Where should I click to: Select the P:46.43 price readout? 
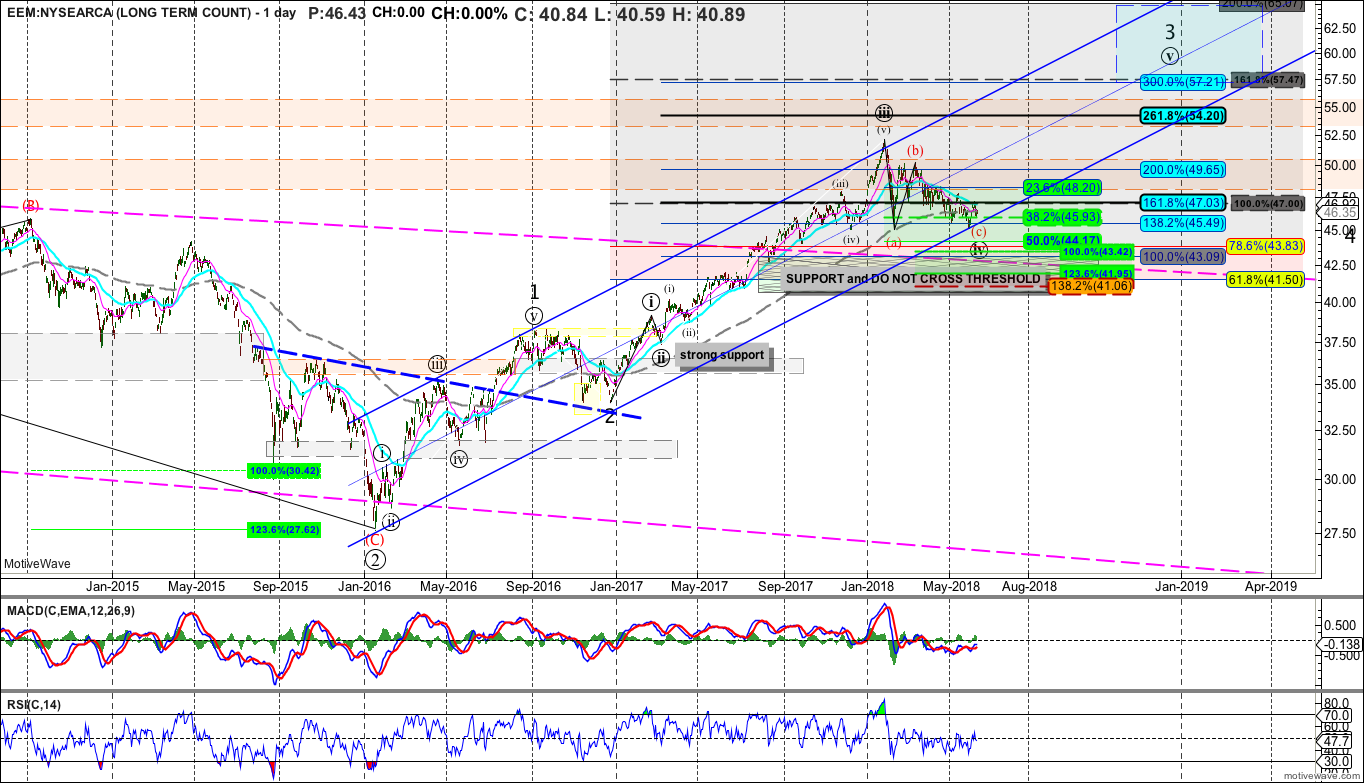pos(335,14)
